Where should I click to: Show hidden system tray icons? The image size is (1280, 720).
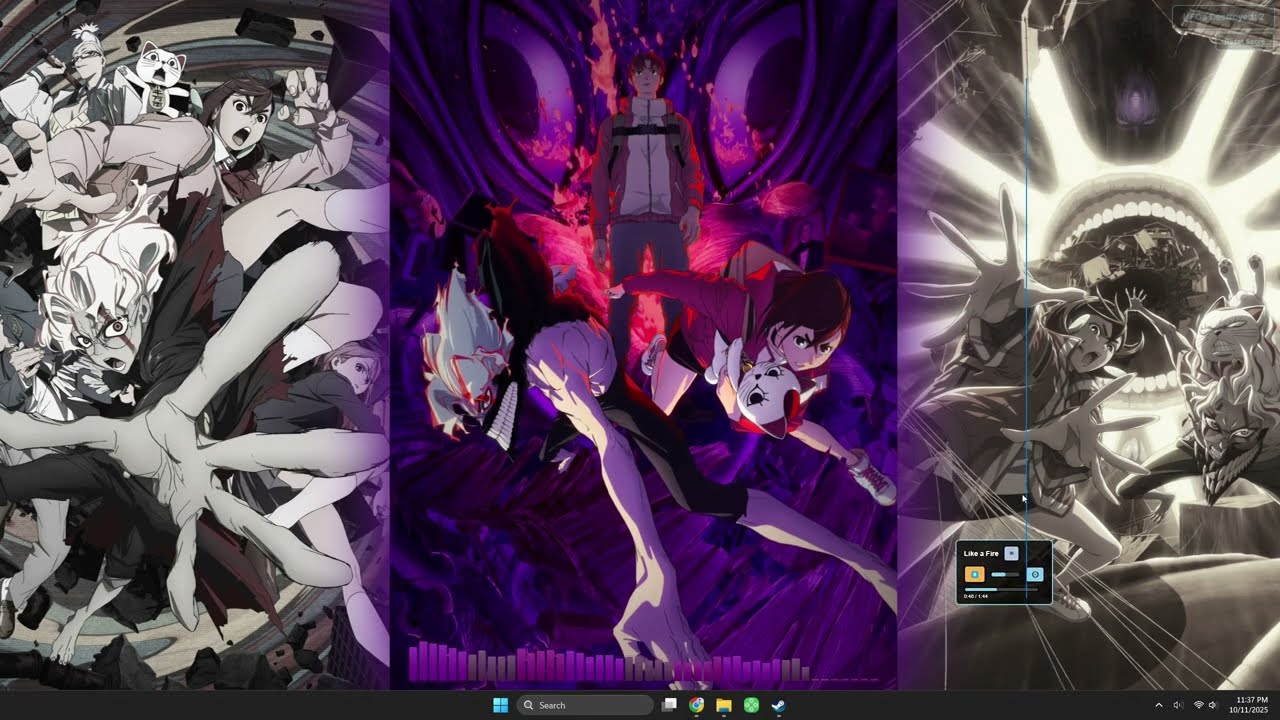[1159, 705]
